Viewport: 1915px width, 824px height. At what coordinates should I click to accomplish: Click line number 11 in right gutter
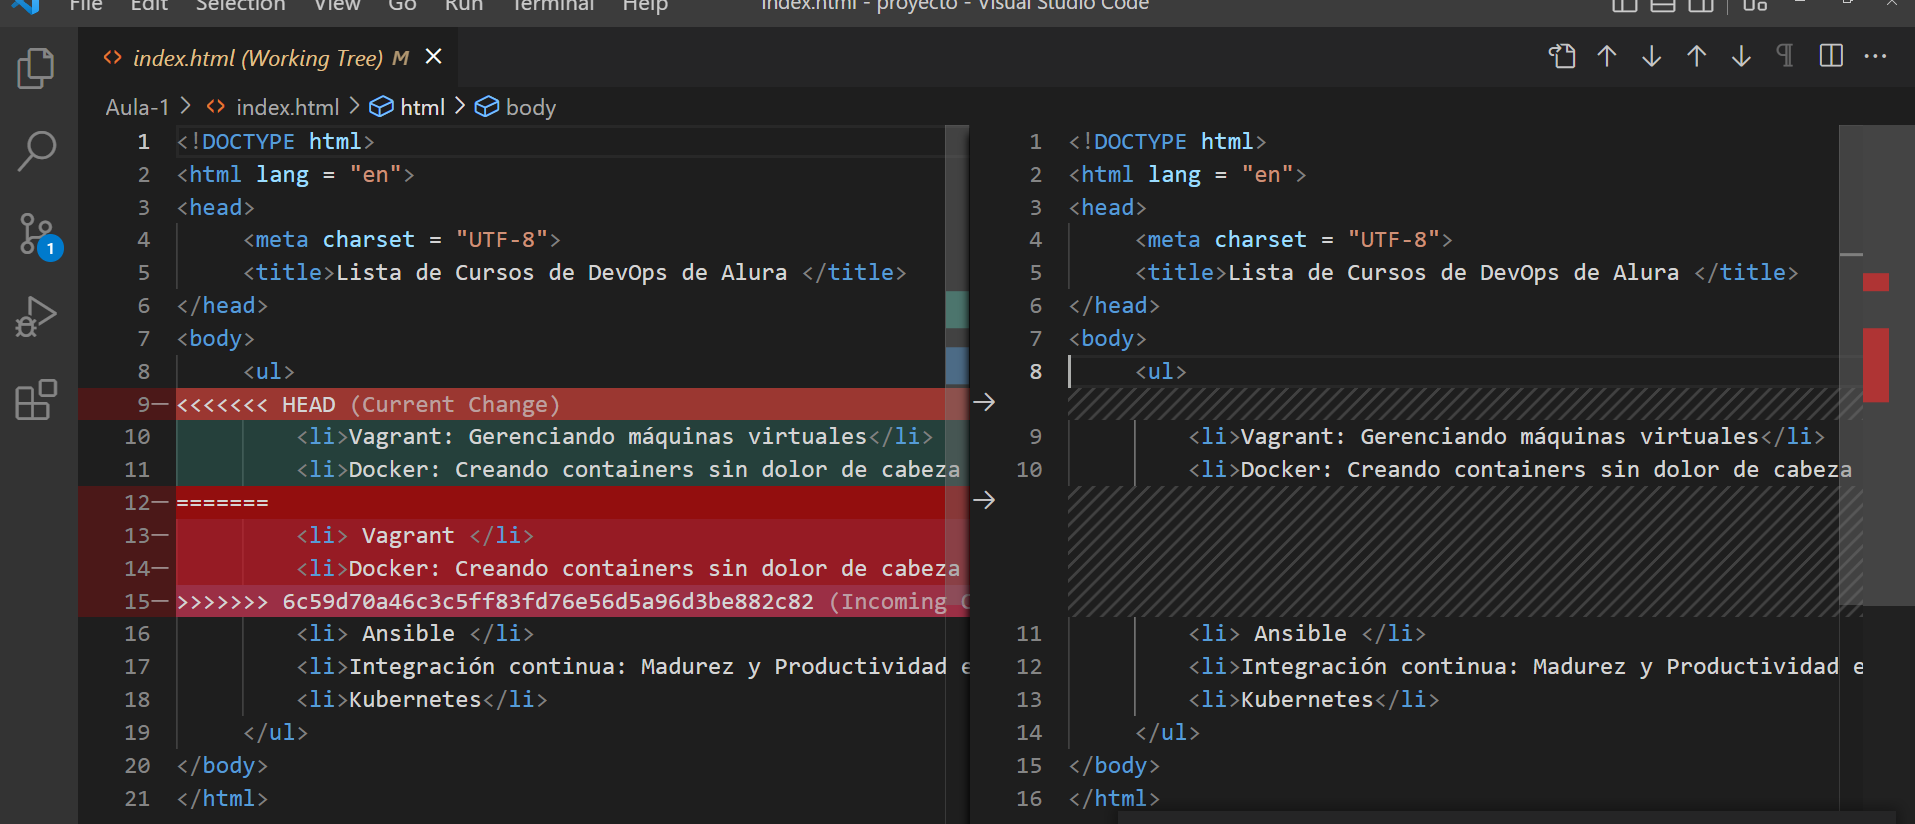point(1029,633)
